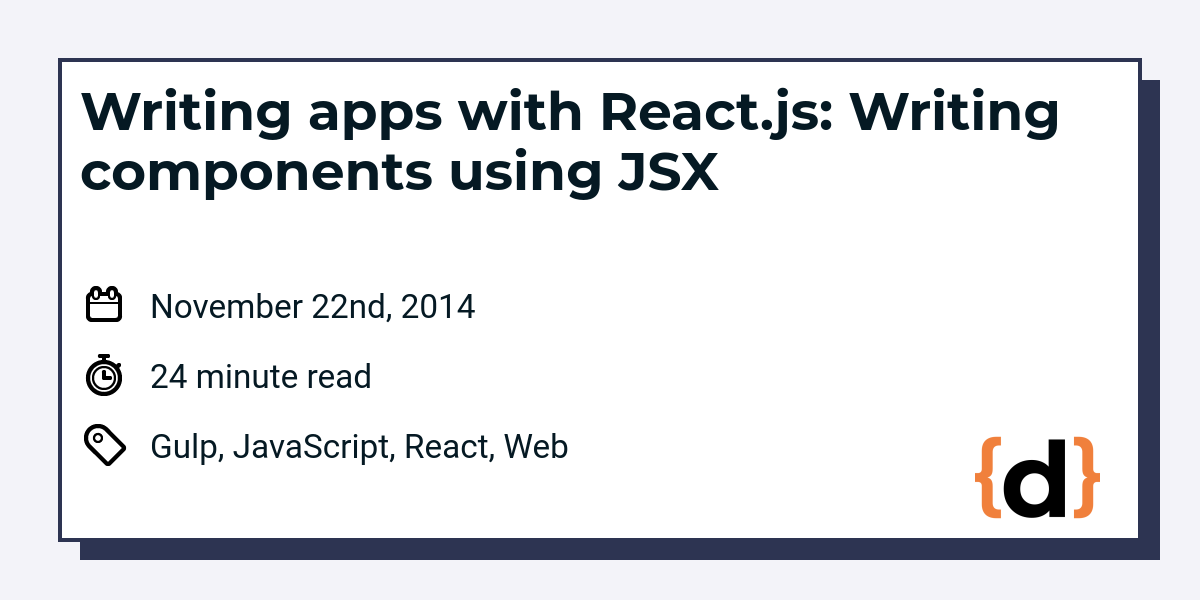Select the React tag link

pyautogui.click(x=446, y=446)
